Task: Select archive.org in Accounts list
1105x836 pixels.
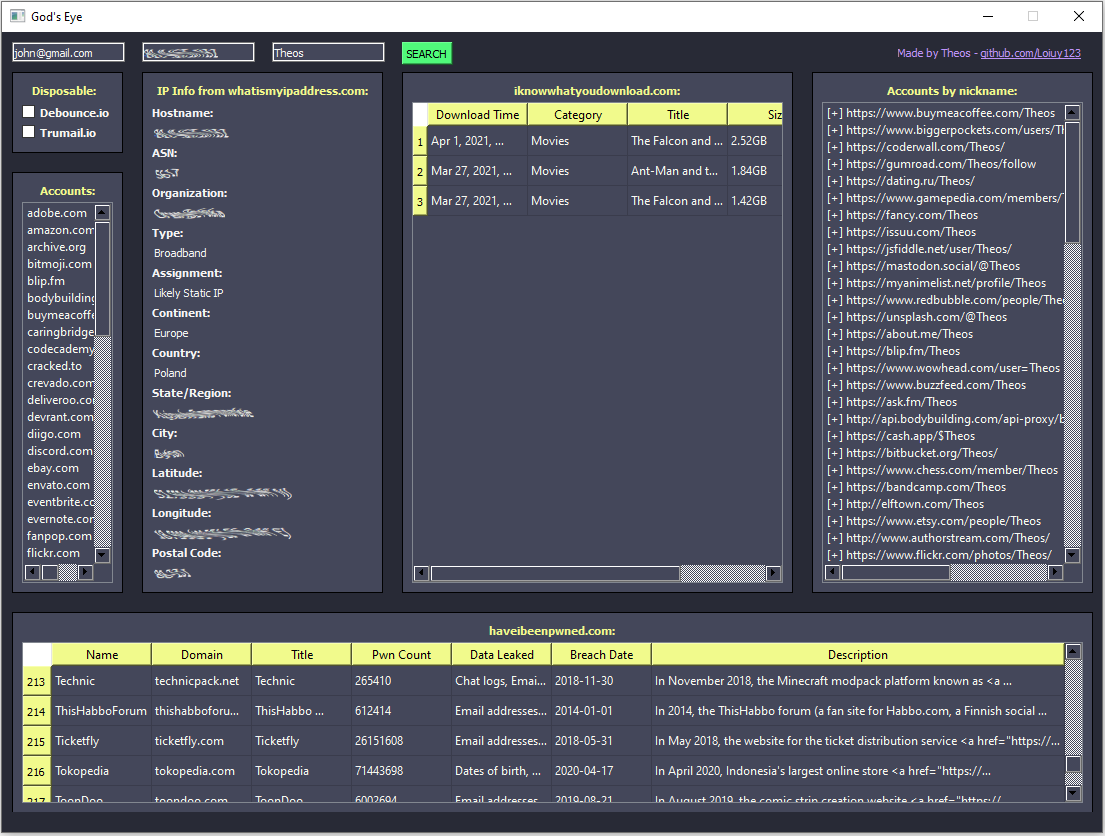Action: pos(56,247)
